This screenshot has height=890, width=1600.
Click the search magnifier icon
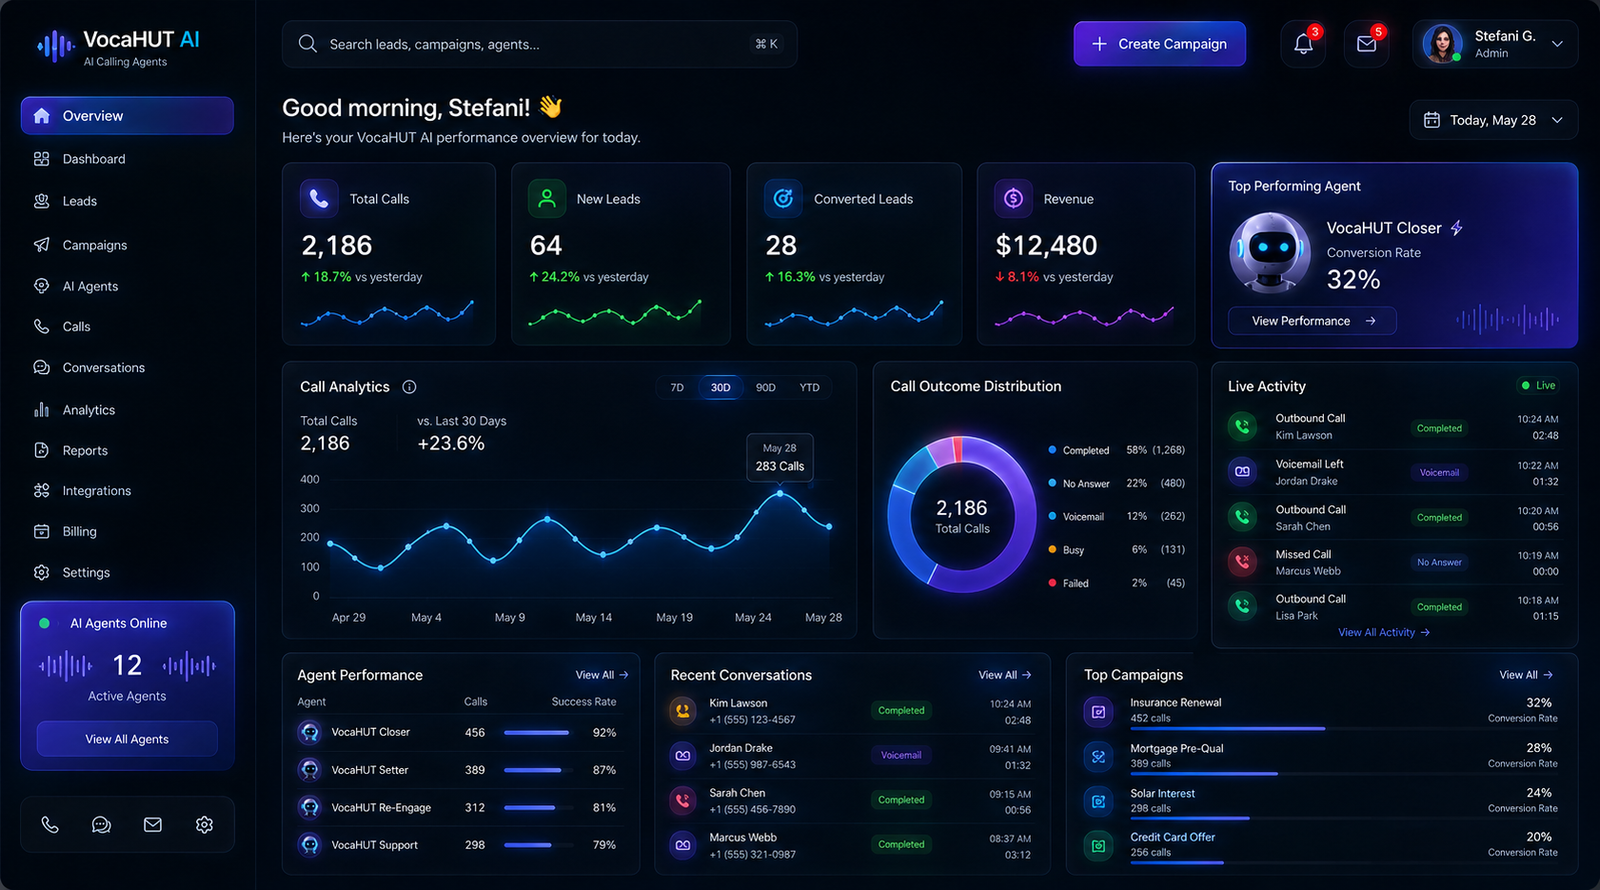pyautogui.click(x=308, y=44)
